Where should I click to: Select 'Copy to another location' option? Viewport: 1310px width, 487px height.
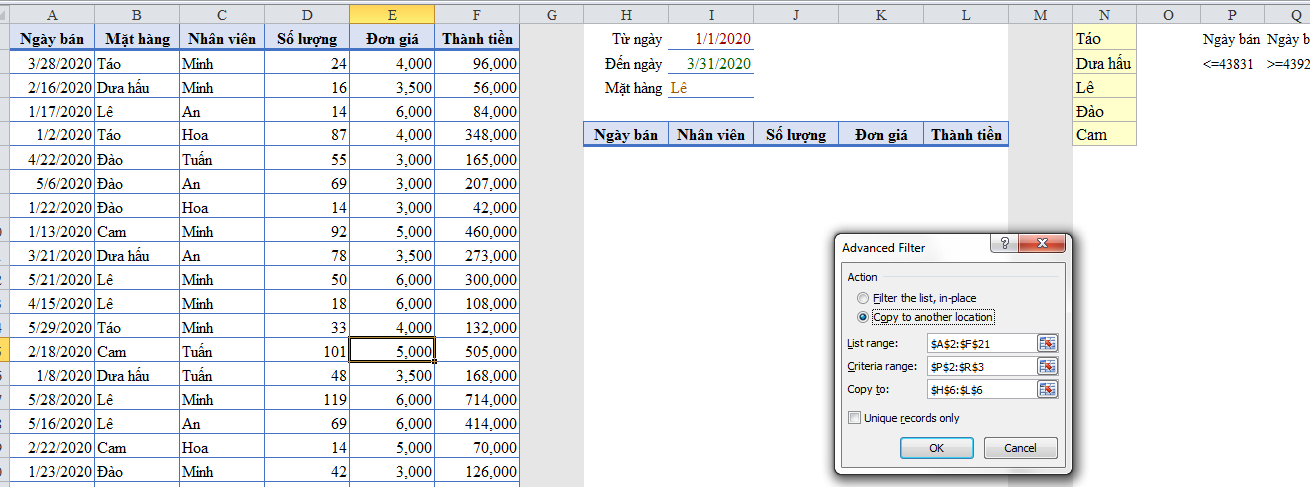click(864, 317)
